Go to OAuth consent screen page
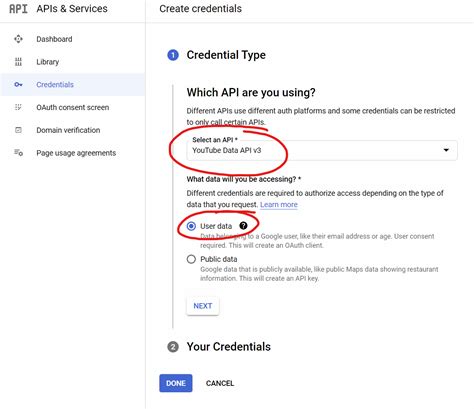Image resolution: width=474 pixels, height=409 pixels. tap(73, 107)
